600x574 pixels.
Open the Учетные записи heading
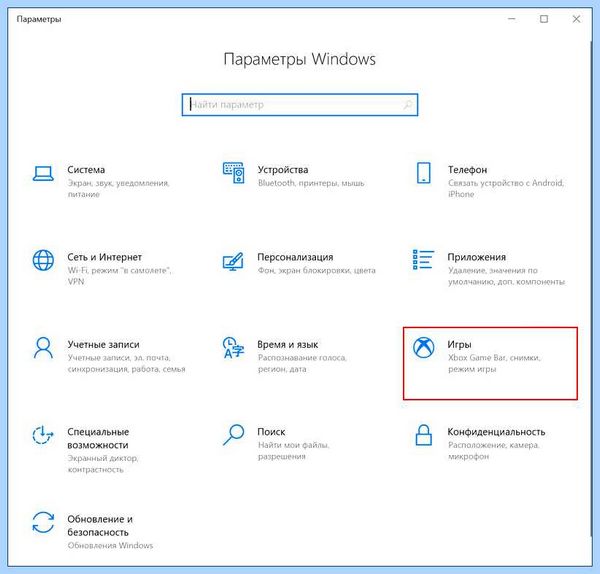[x=103, y=344]
